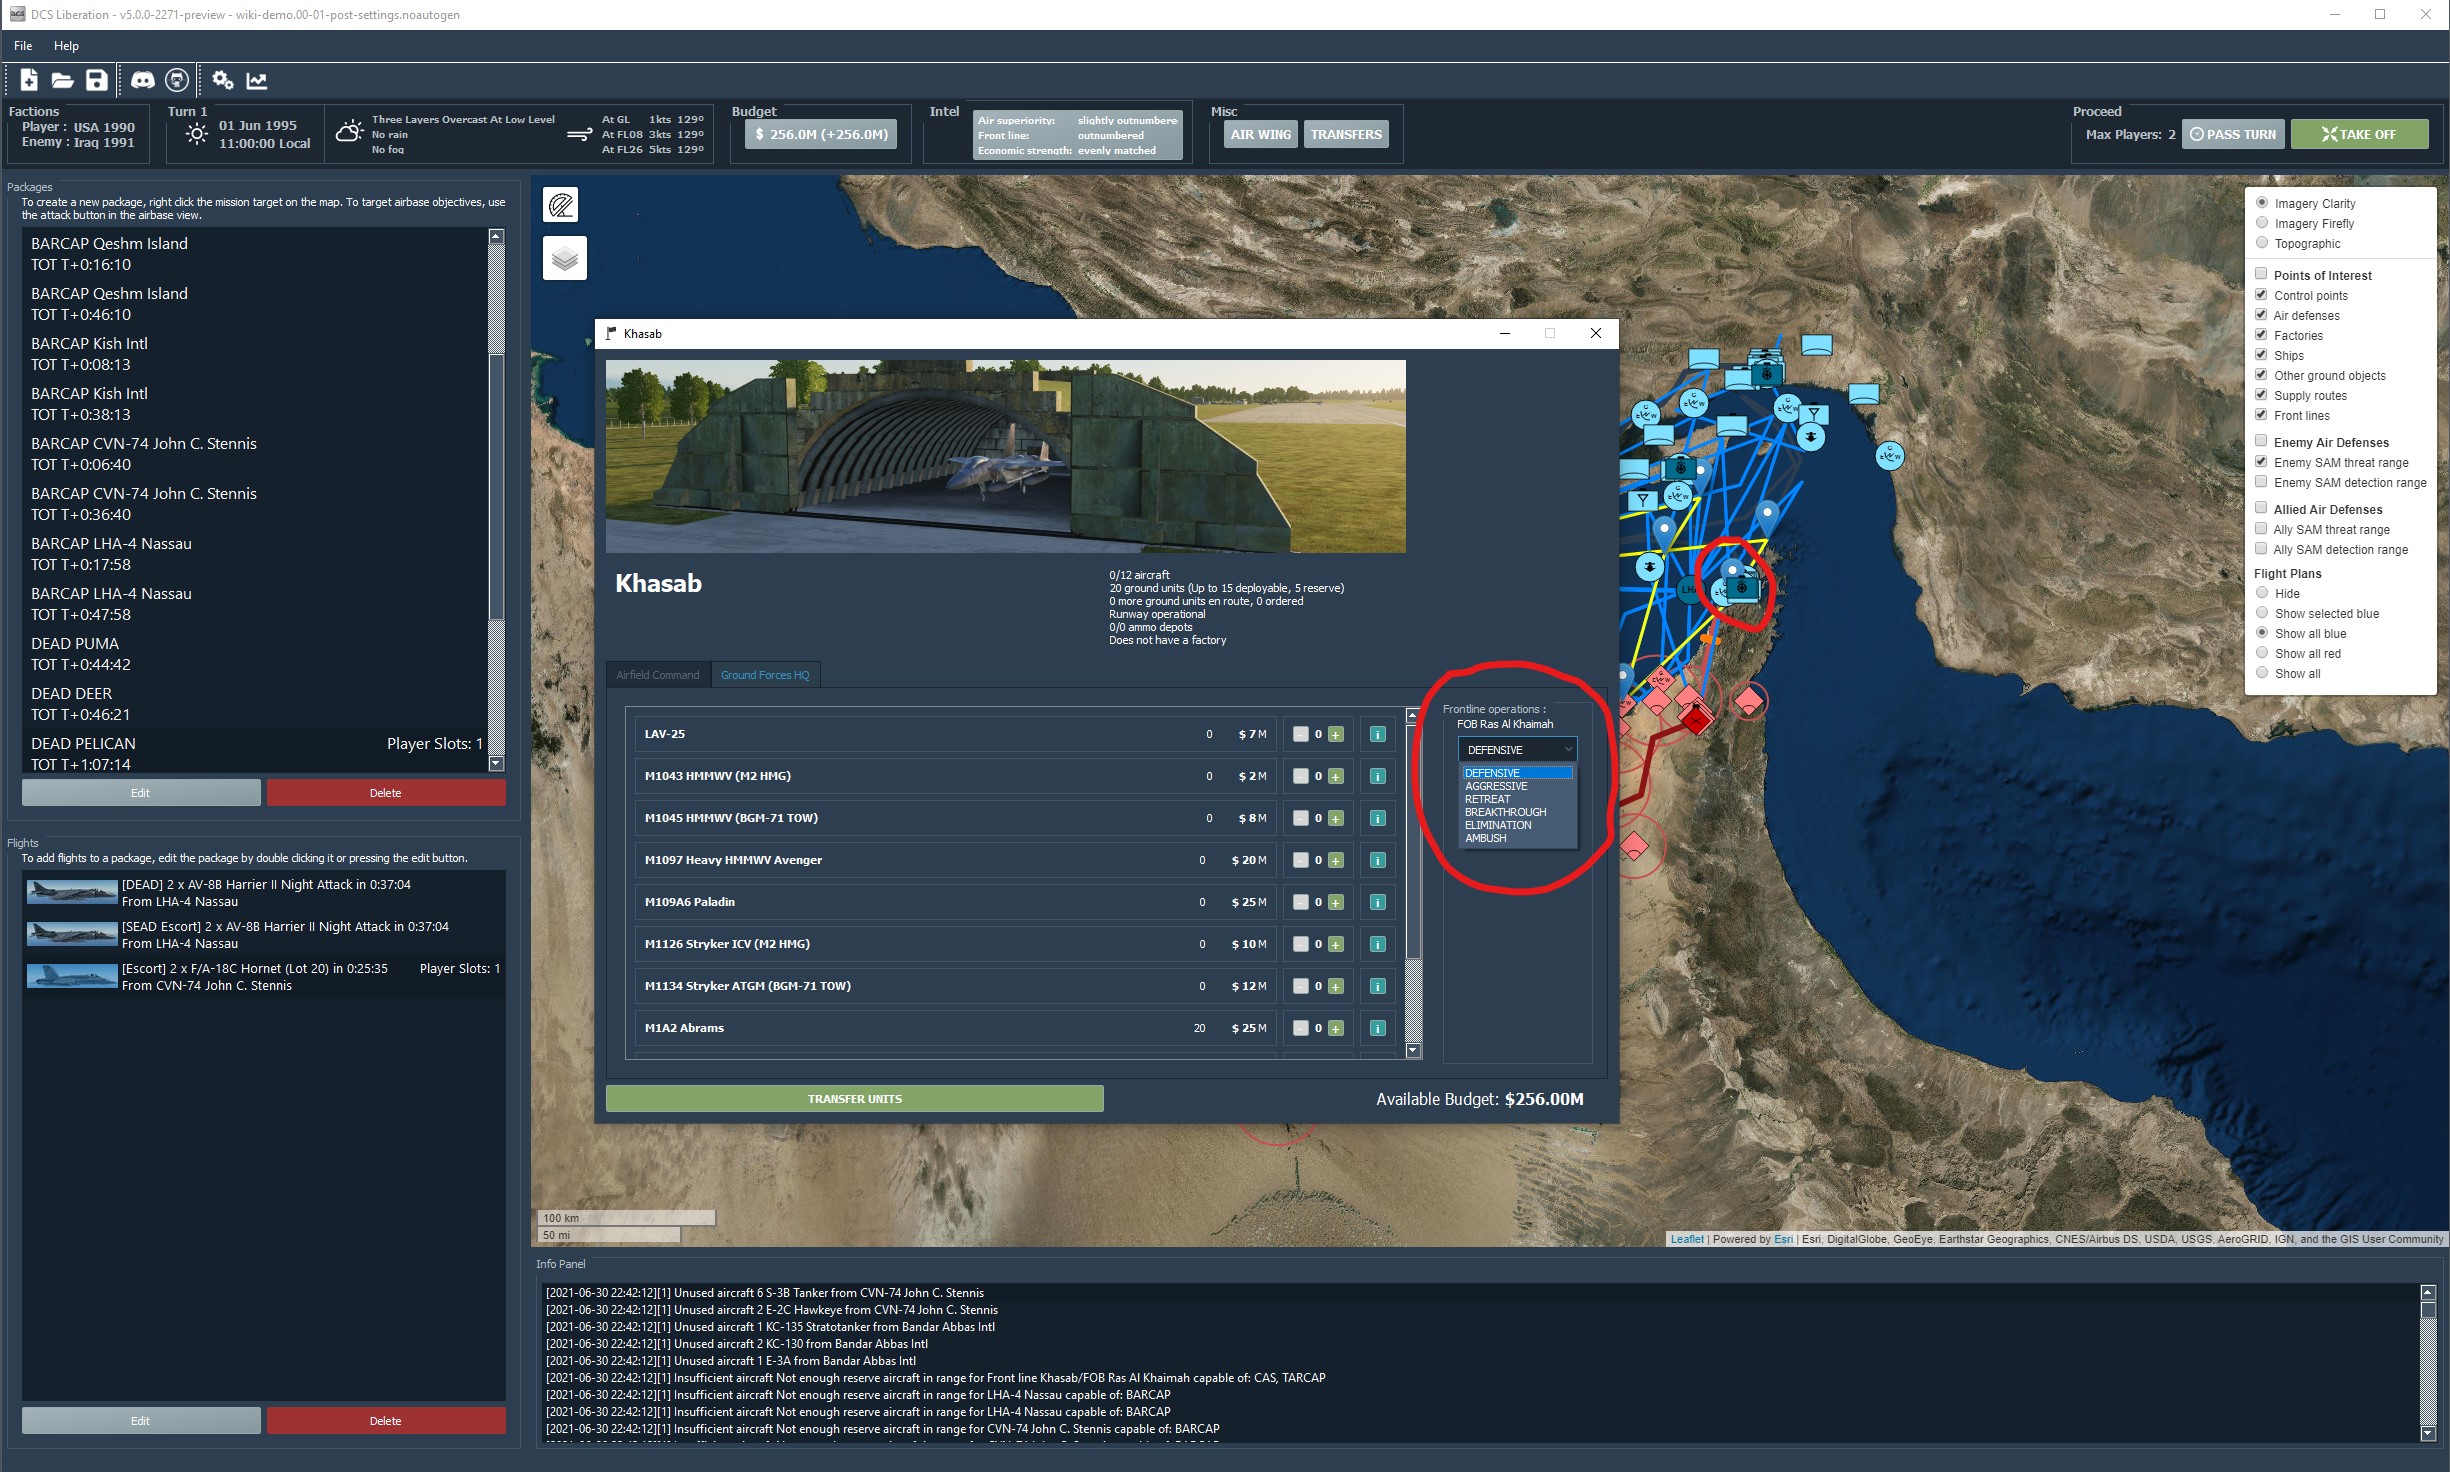
Task: Click the Discord toolbar icon
Action: coord(143,80)
